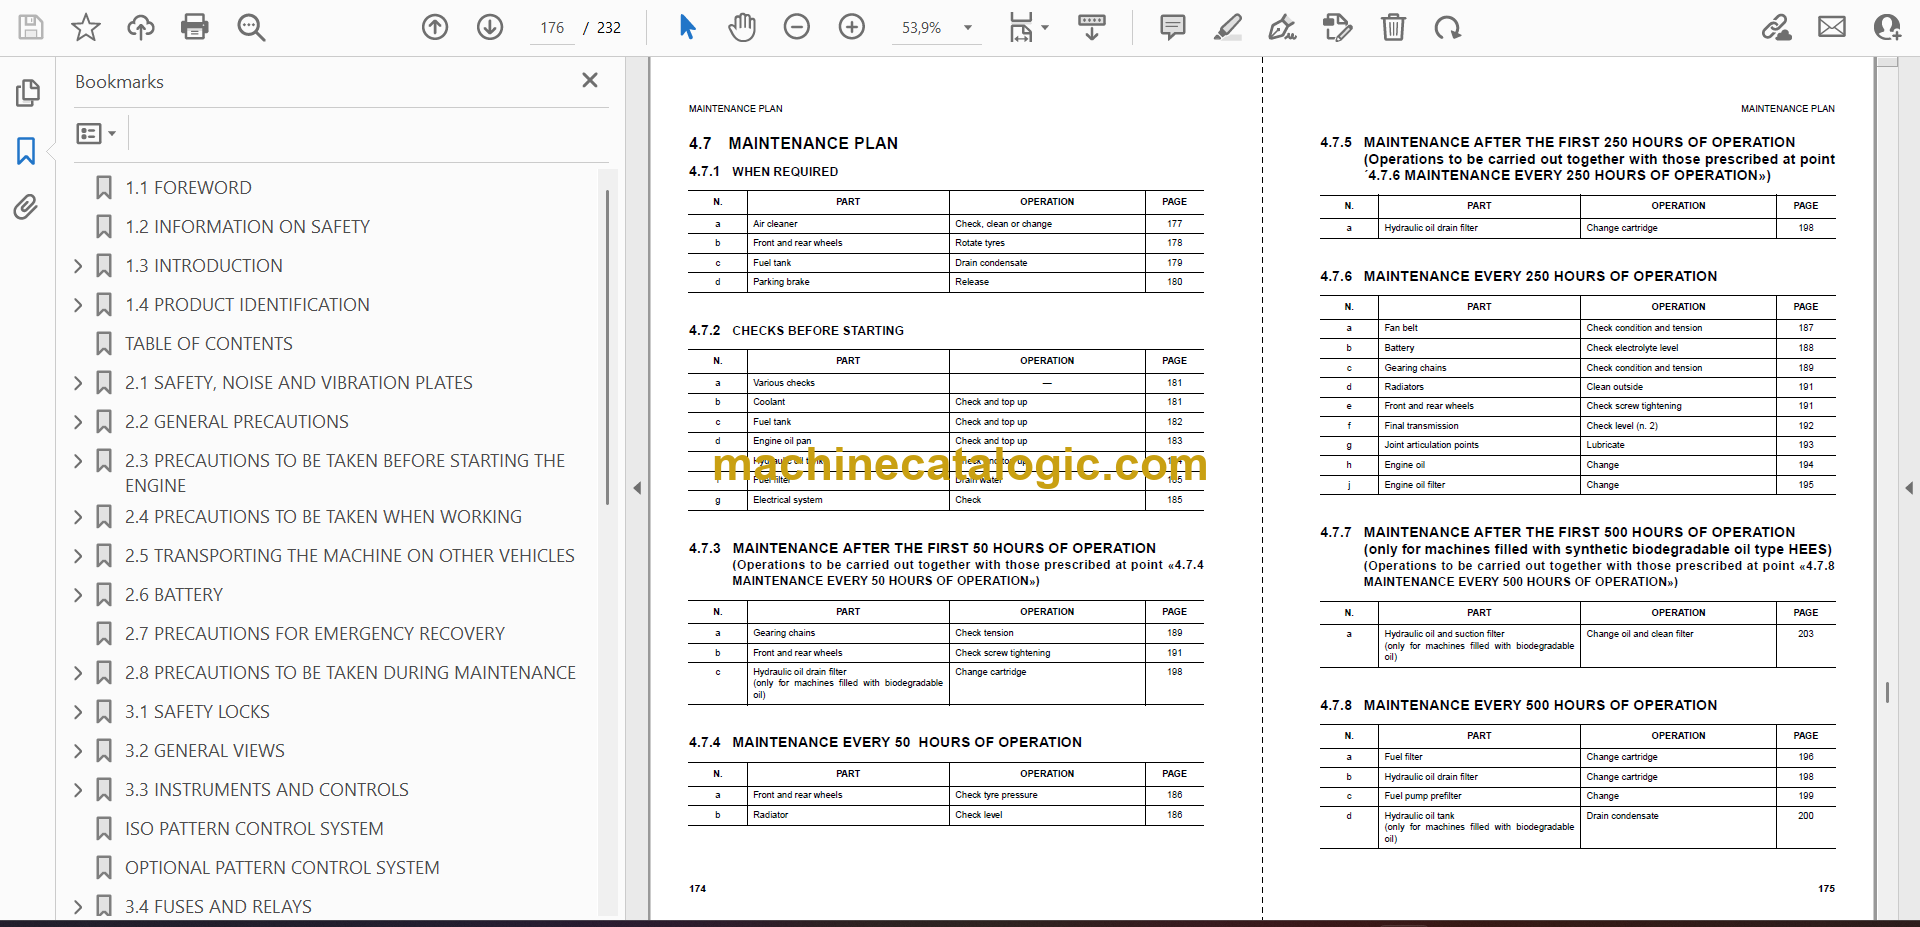Zoom out with minus button
The height and width of the screenshot is (927, 1920).
pyautogui.click(x=797, y=27)
